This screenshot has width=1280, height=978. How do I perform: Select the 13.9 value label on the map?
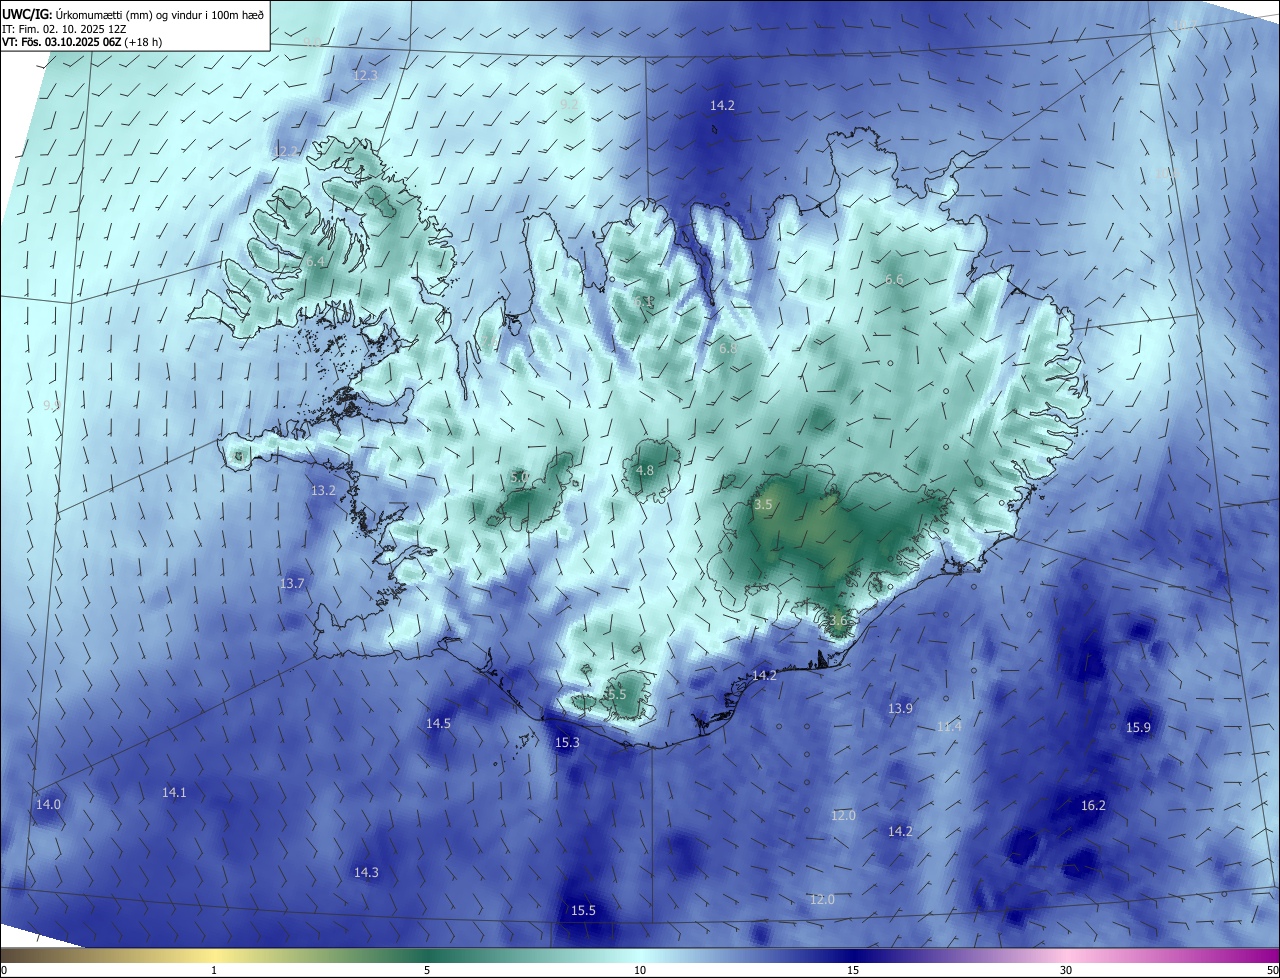(900, 708)
